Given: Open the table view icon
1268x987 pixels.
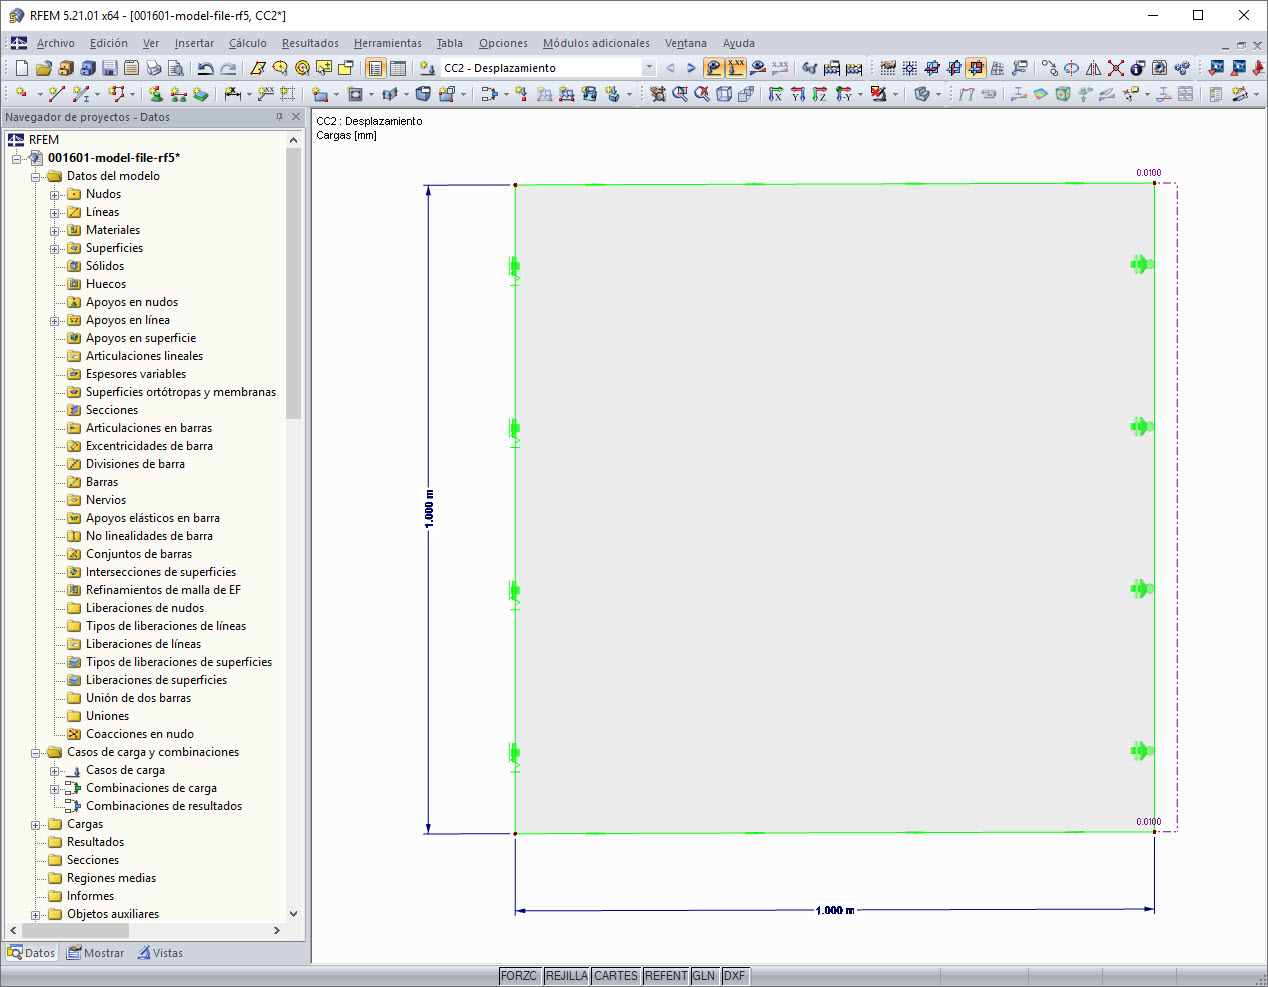Looking at the screenshot, I should pyautogui.click(x=397, y=69).
